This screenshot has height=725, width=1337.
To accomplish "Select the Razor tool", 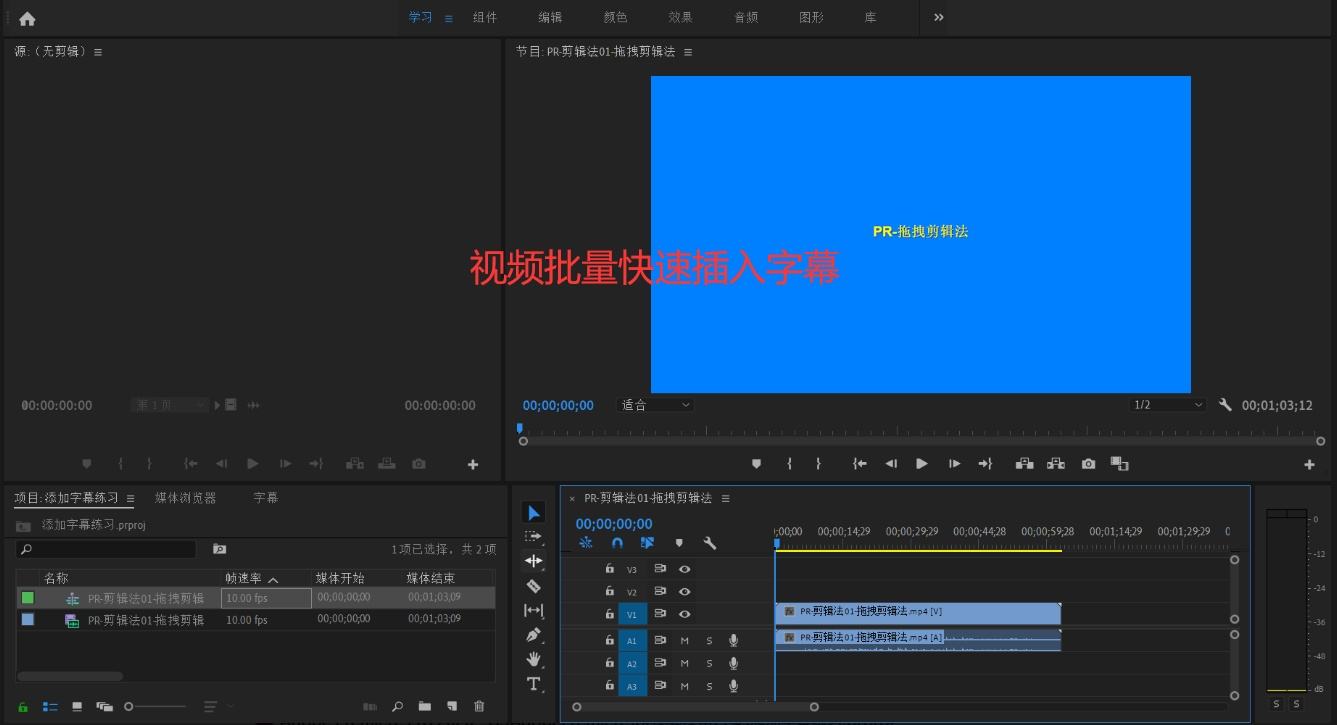I will click(x=534, y=586).
